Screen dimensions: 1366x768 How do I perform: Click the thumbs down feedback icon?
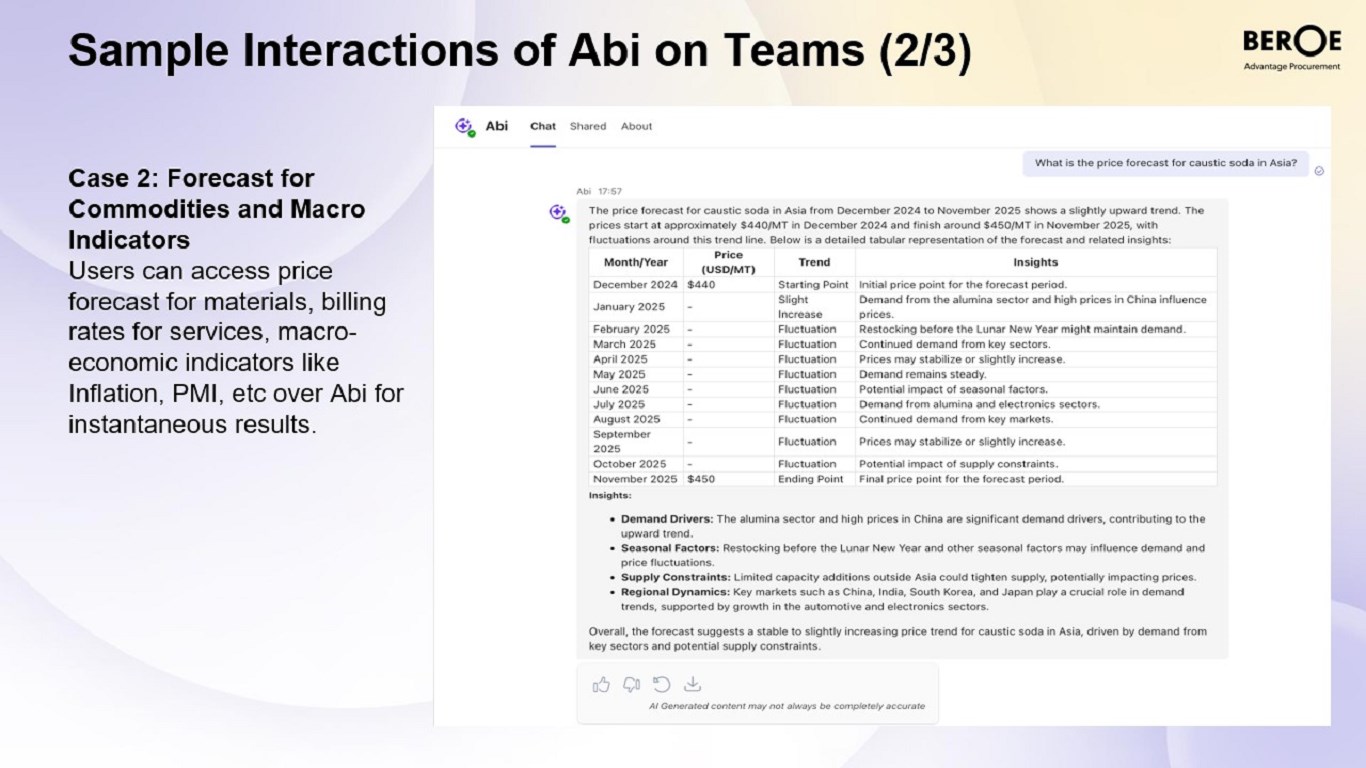[x=631, y=684]
